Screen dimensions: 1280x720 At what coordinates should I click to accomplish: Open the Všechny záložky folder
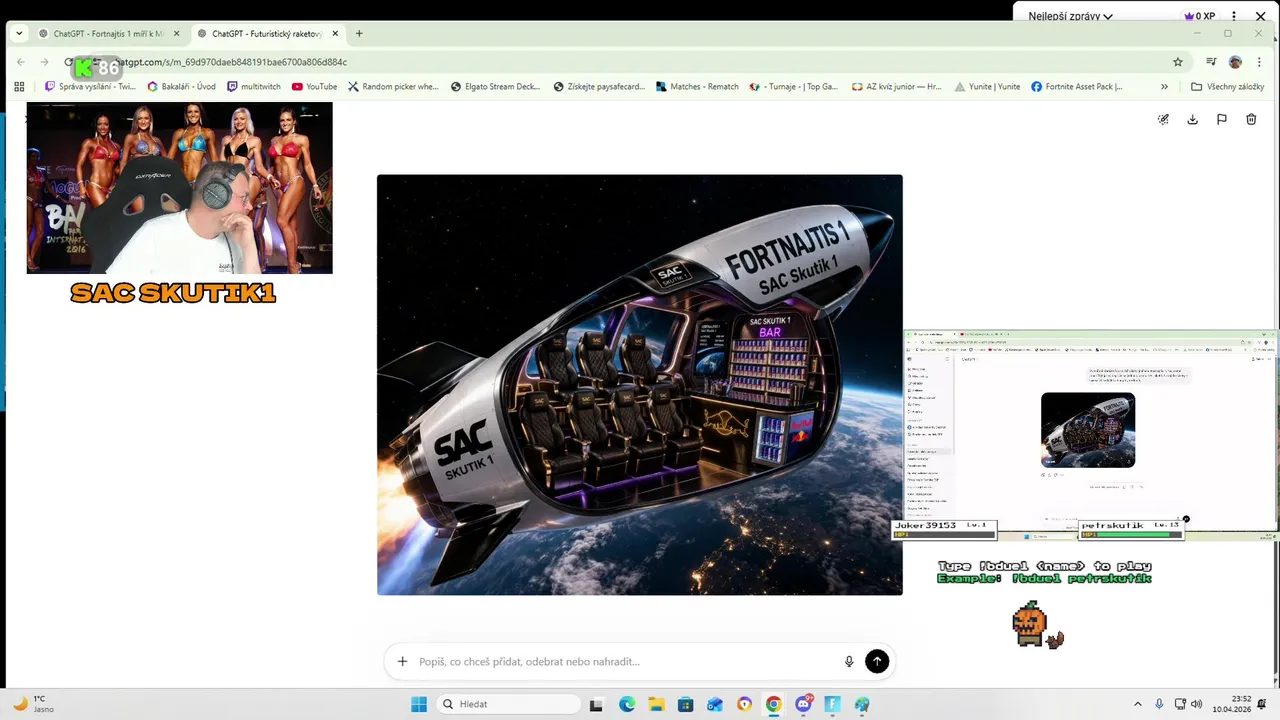1228,87
